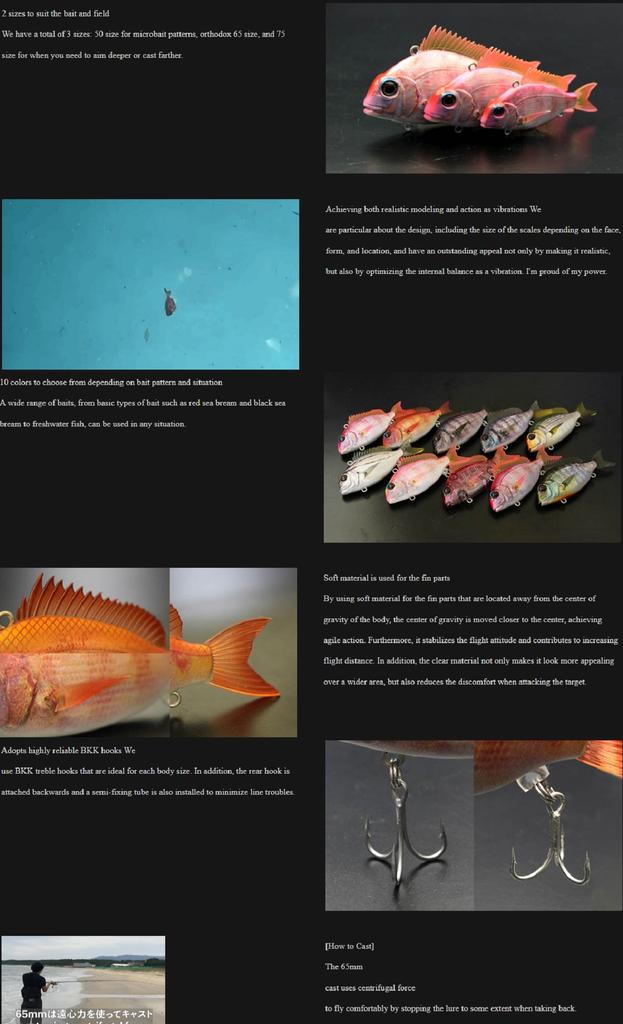This screenshot has width=623, height=1024.
Task: Click the orange tail fin close-up photo
Action: [233, 652]
